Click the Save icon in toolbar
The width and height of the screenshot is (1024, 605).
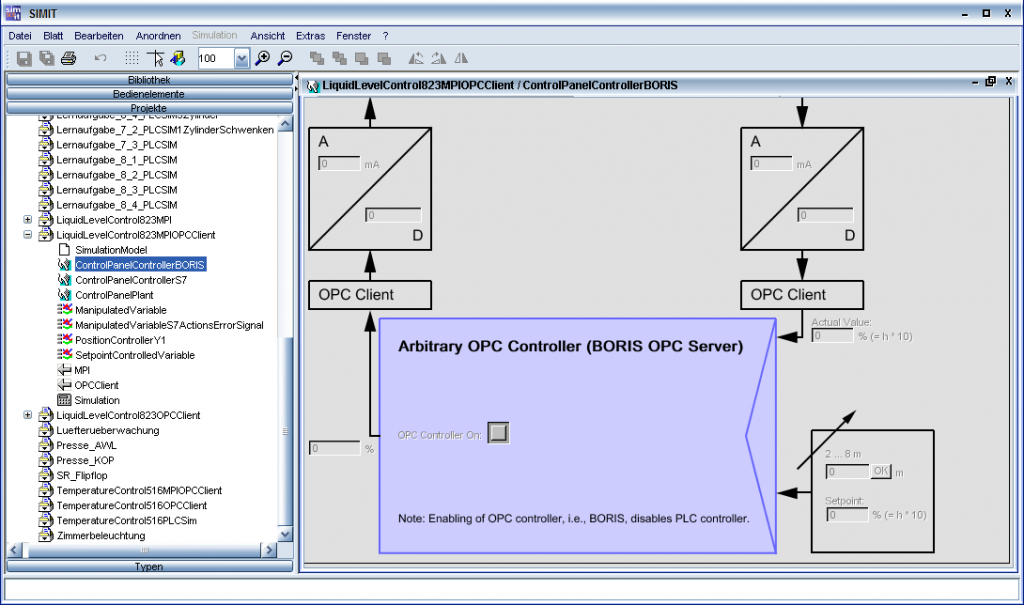coord(24,59)
